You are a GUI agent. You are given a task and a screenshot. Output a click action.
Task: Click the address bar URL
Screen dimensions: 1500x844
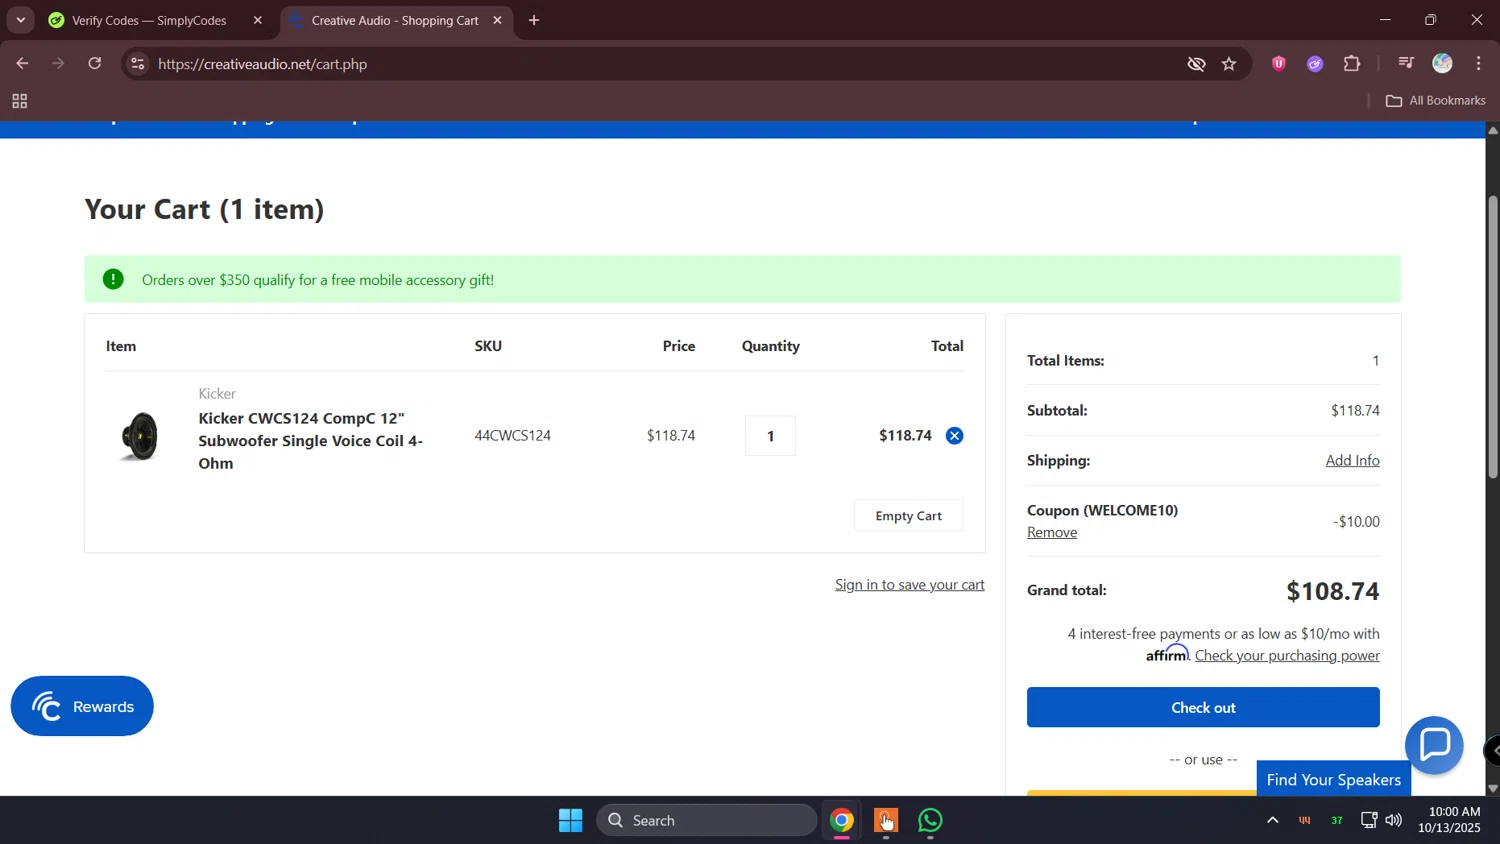click(x=263, y=64)
